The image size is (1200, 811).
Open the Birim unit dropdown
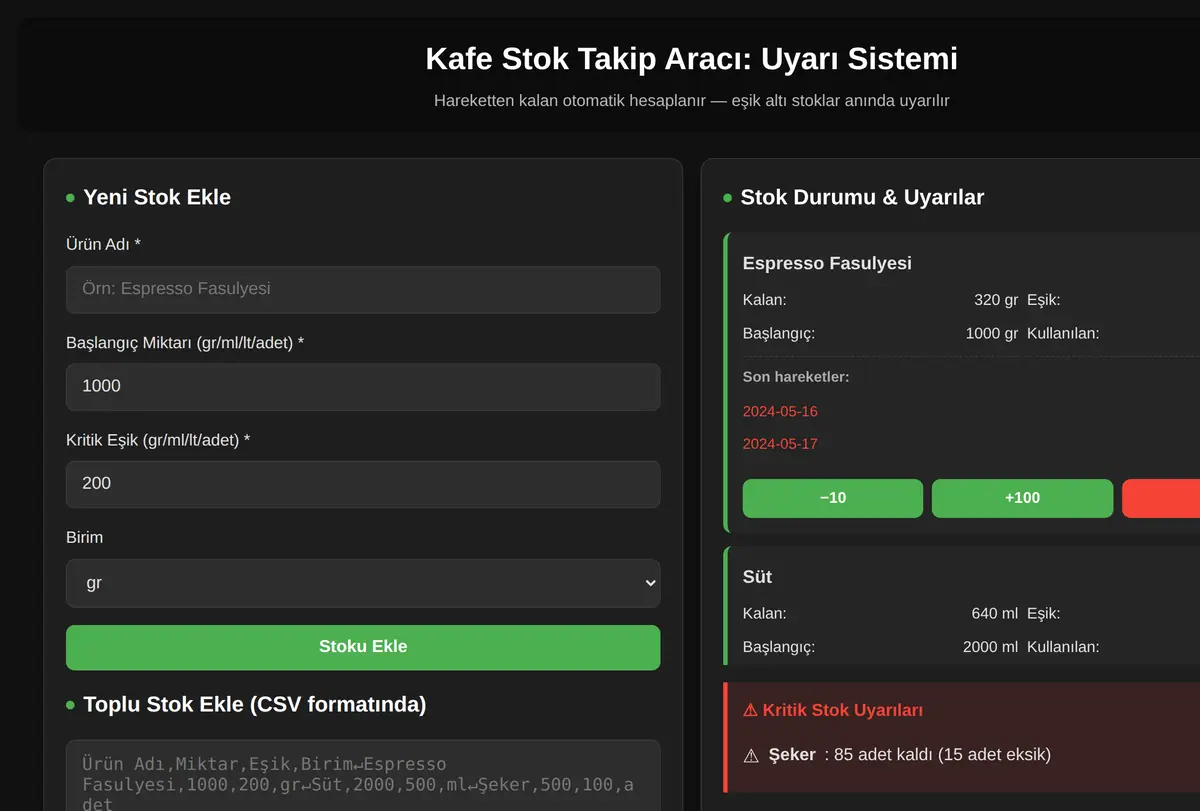(363, 583)
